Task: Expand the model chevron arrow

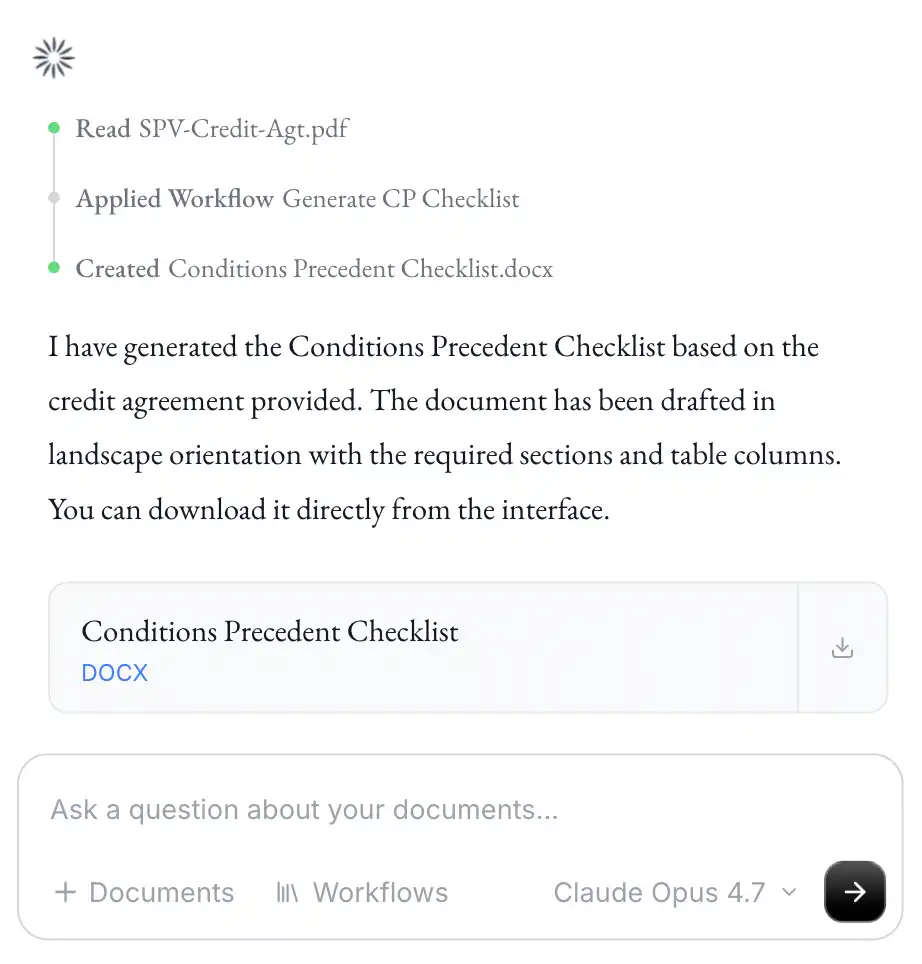Action: pyautogui.click(x=789, y=892)
